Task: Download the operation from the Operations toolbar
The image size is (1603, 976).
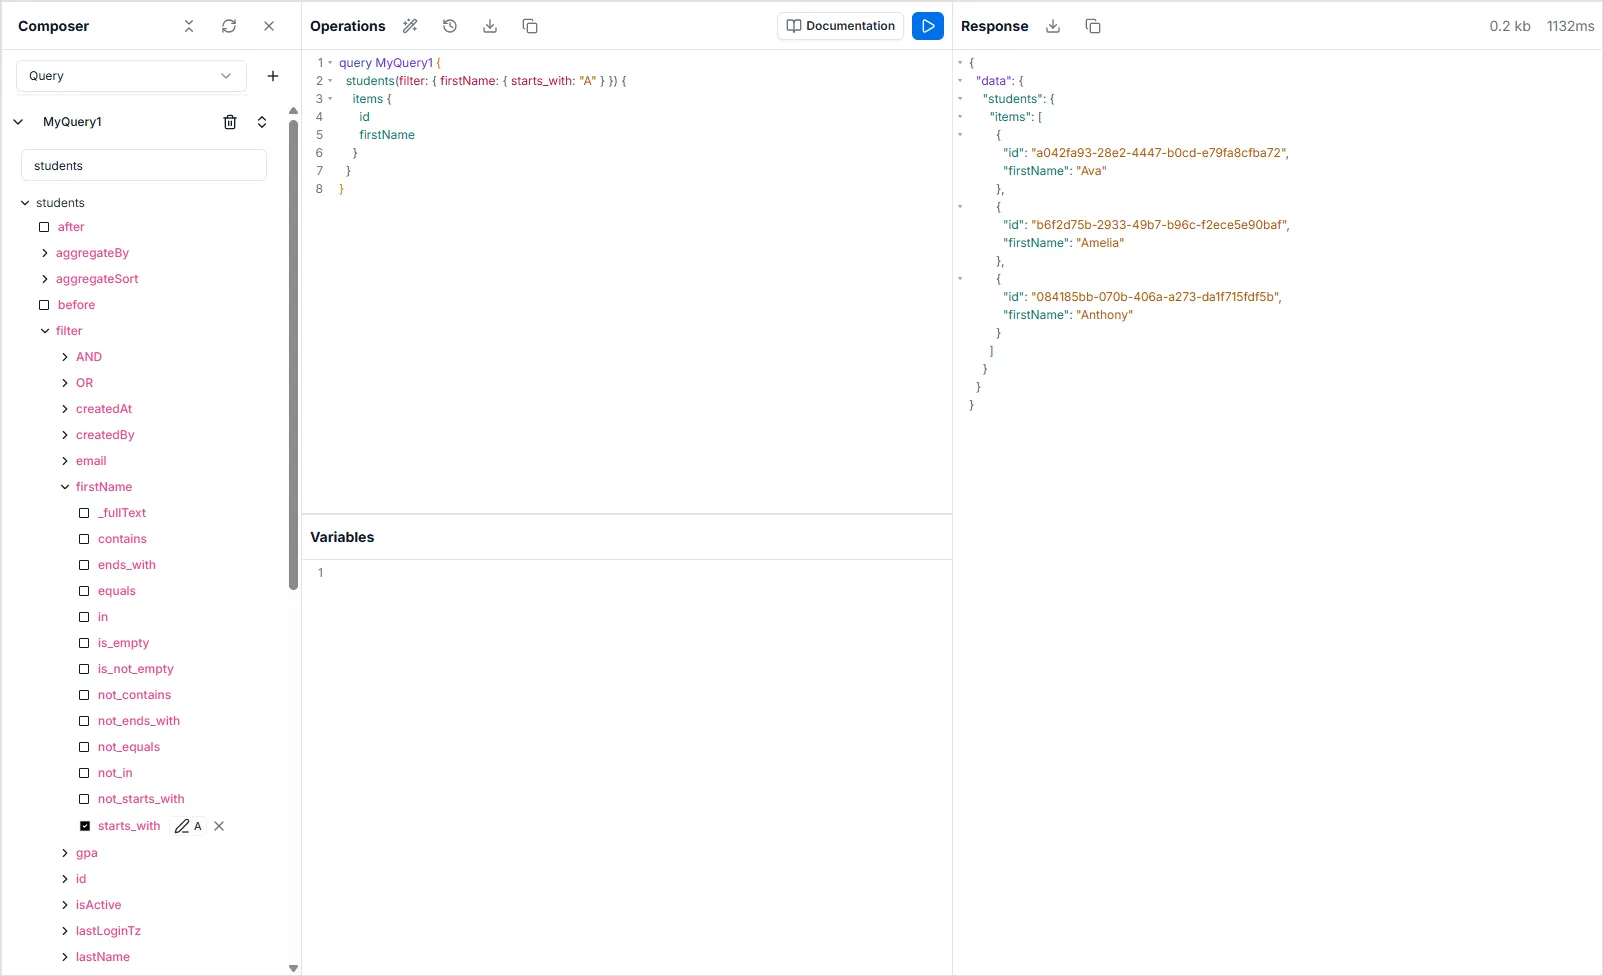Action: point(490,26)
